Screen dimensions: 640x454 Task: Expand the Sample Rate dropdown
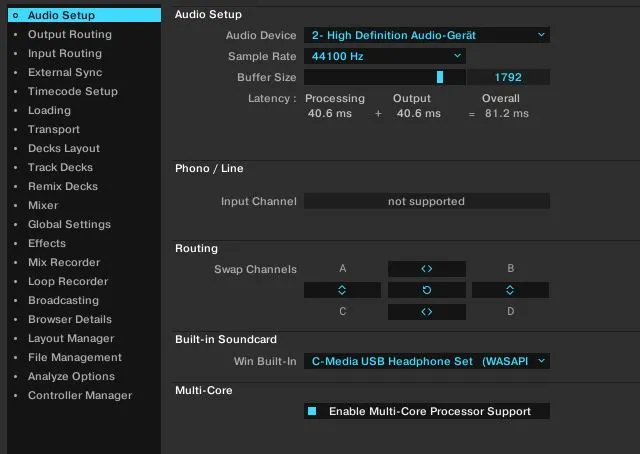[x=385, y=56]
